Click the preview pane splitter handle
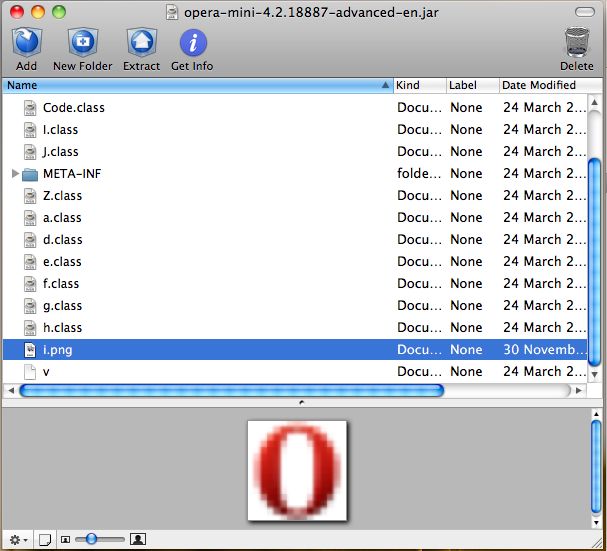Screen dimensions: 607x551 302,403
